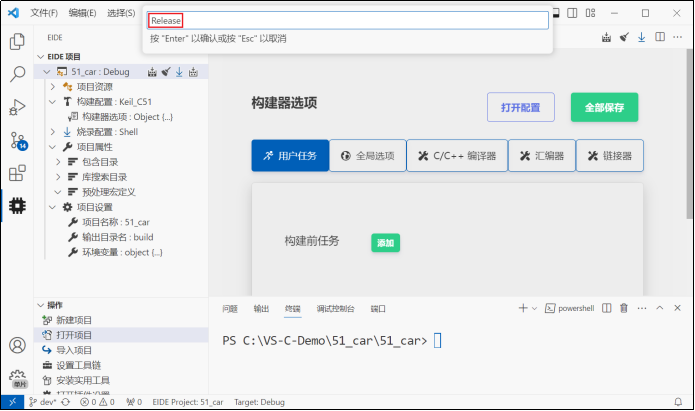Expand the 包含目录 node

58,162
